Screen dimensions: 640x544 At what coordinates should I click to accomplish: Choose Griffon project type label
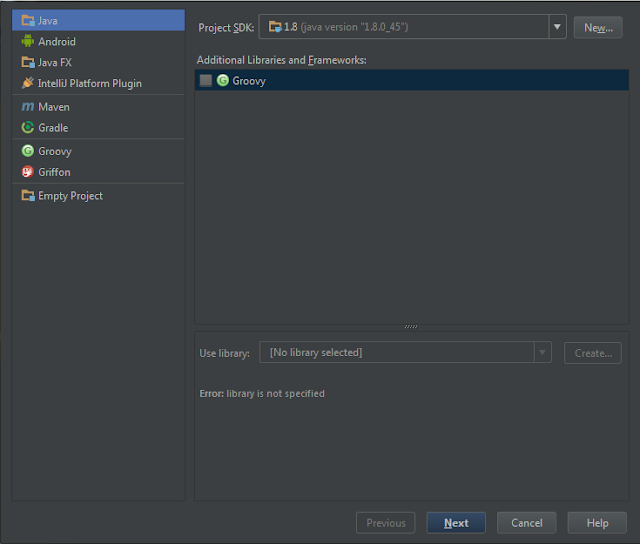pos(54,172)
